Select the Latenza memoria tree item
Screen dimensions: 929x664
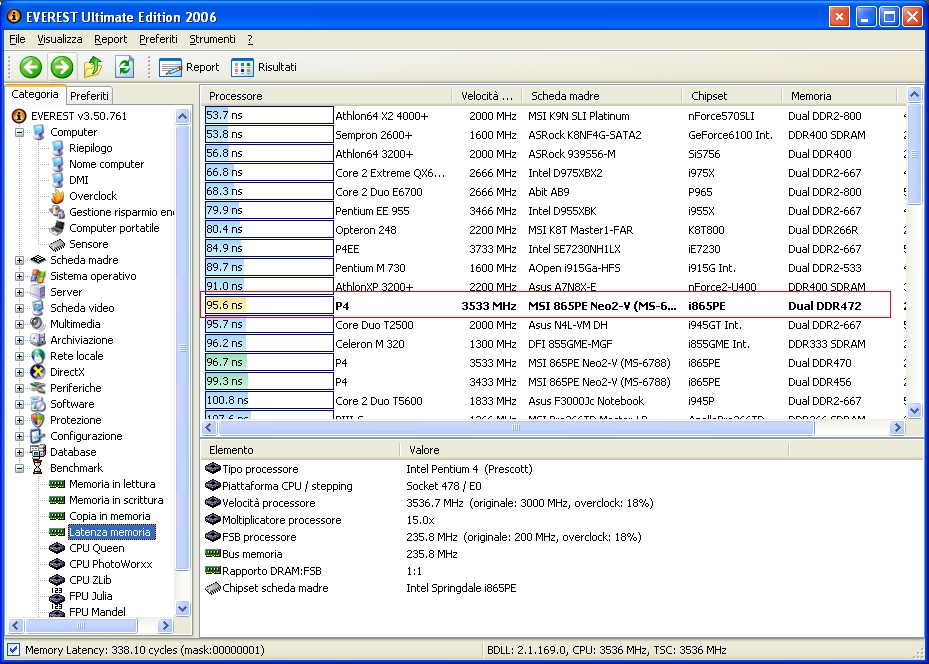(x=110, y=532)
